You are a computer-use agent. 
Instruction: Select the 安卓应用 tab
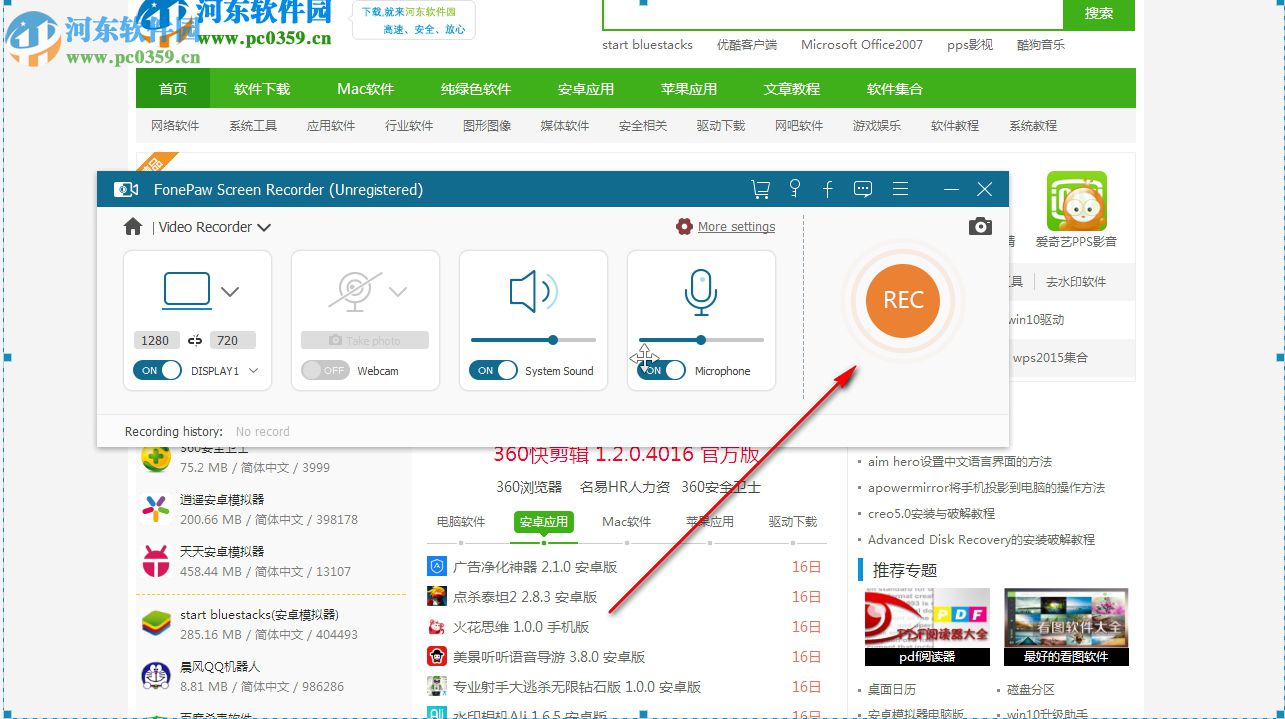click(x=544, y=521)
